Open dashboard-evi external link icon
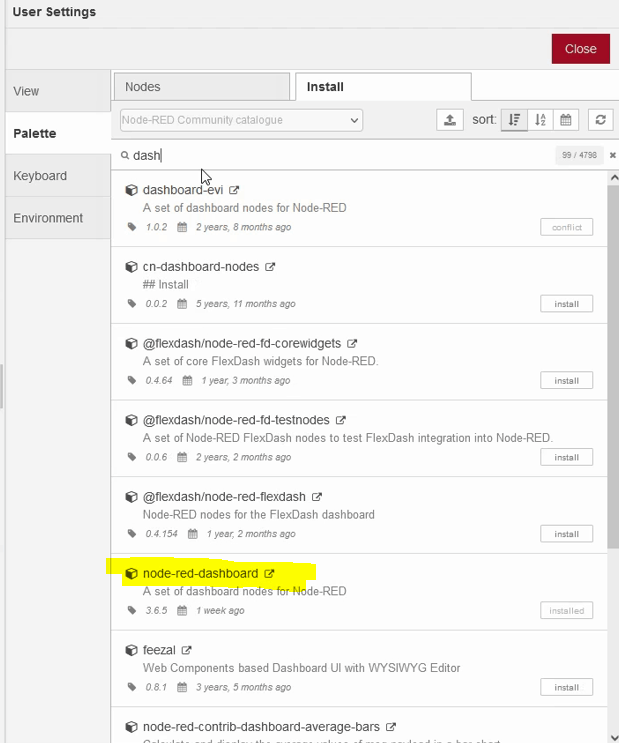The height and width of the screenshot is (743, 619). (234, 190)
